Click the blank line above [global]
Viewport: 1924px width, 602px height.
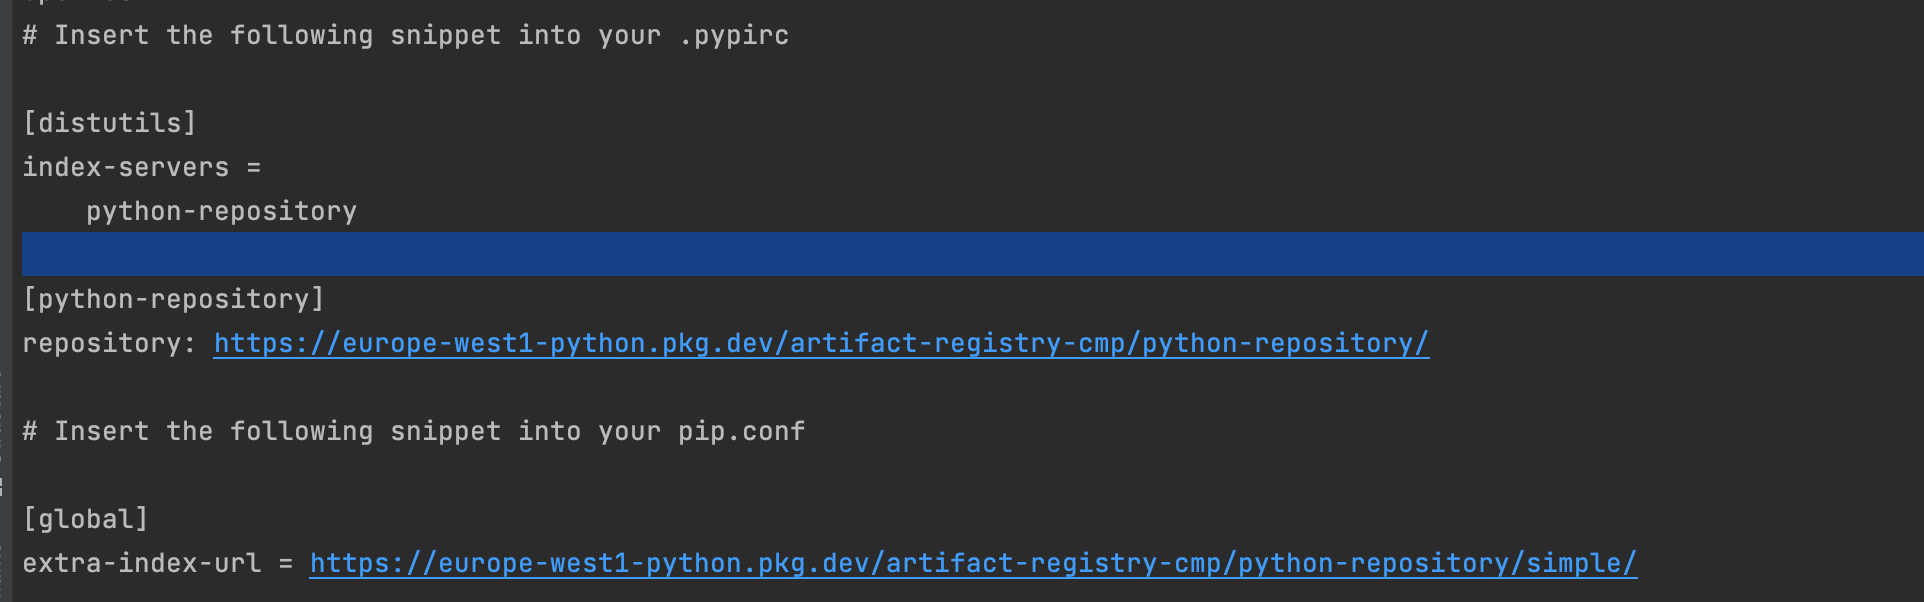click(x=400, y=475)
